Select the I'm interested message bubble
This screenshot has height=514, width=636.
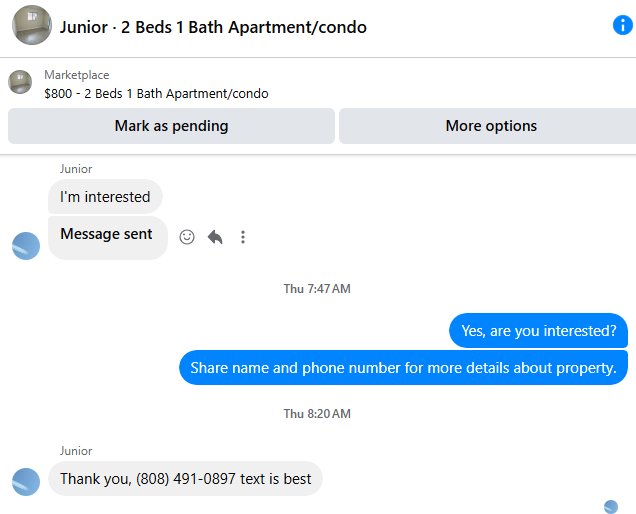[105, 197]
